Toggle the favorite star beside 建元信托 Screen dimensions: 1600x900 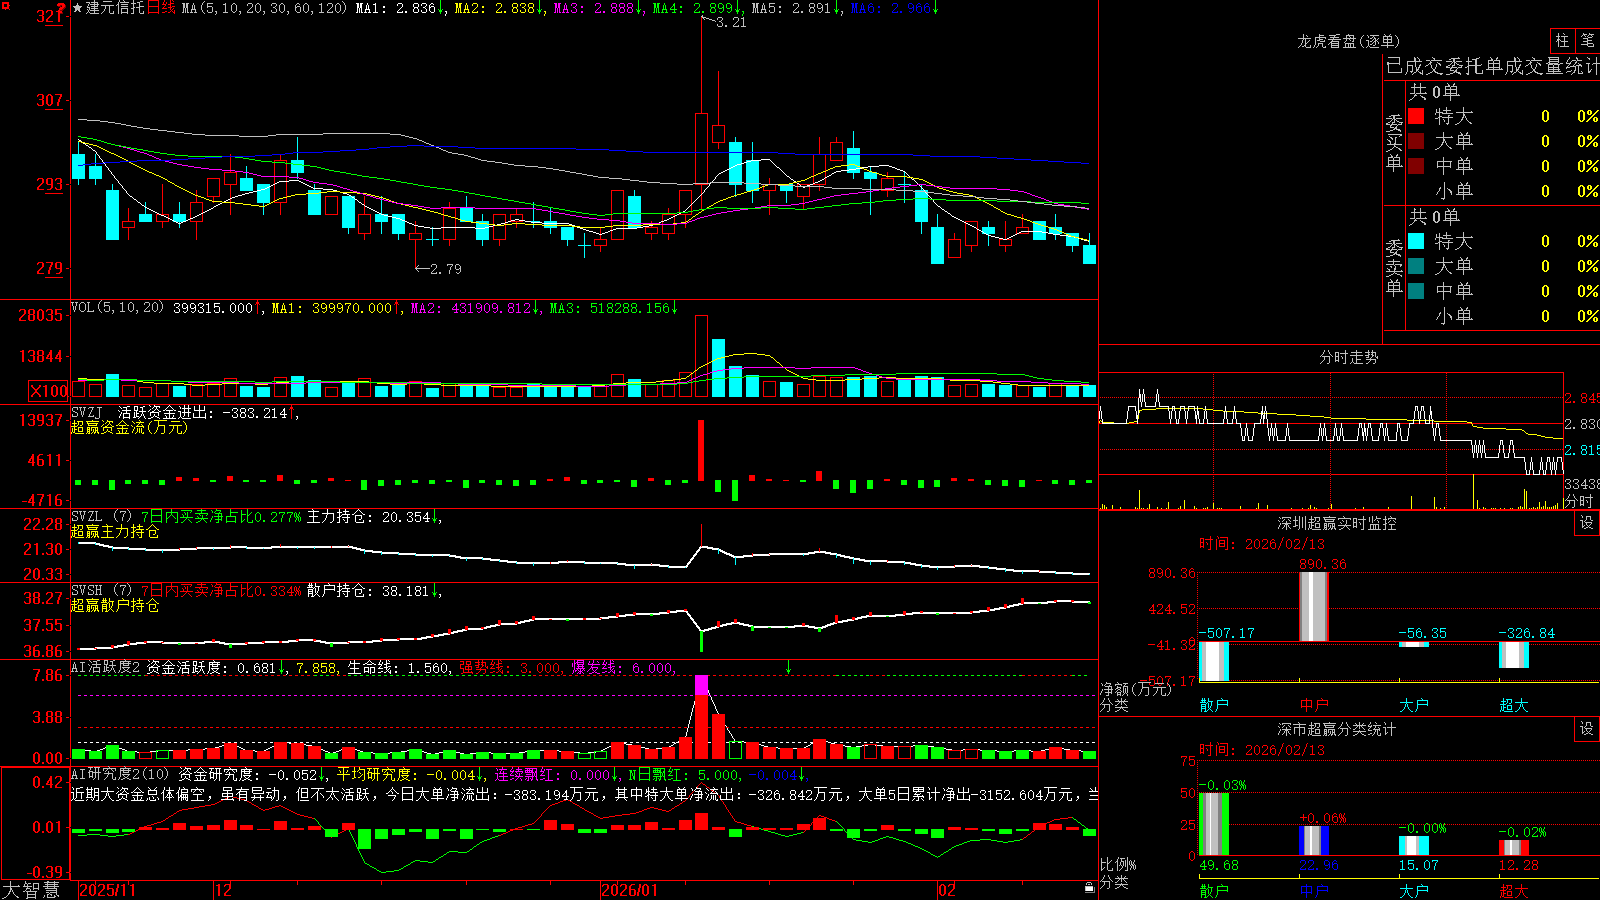tap(78, 8)
